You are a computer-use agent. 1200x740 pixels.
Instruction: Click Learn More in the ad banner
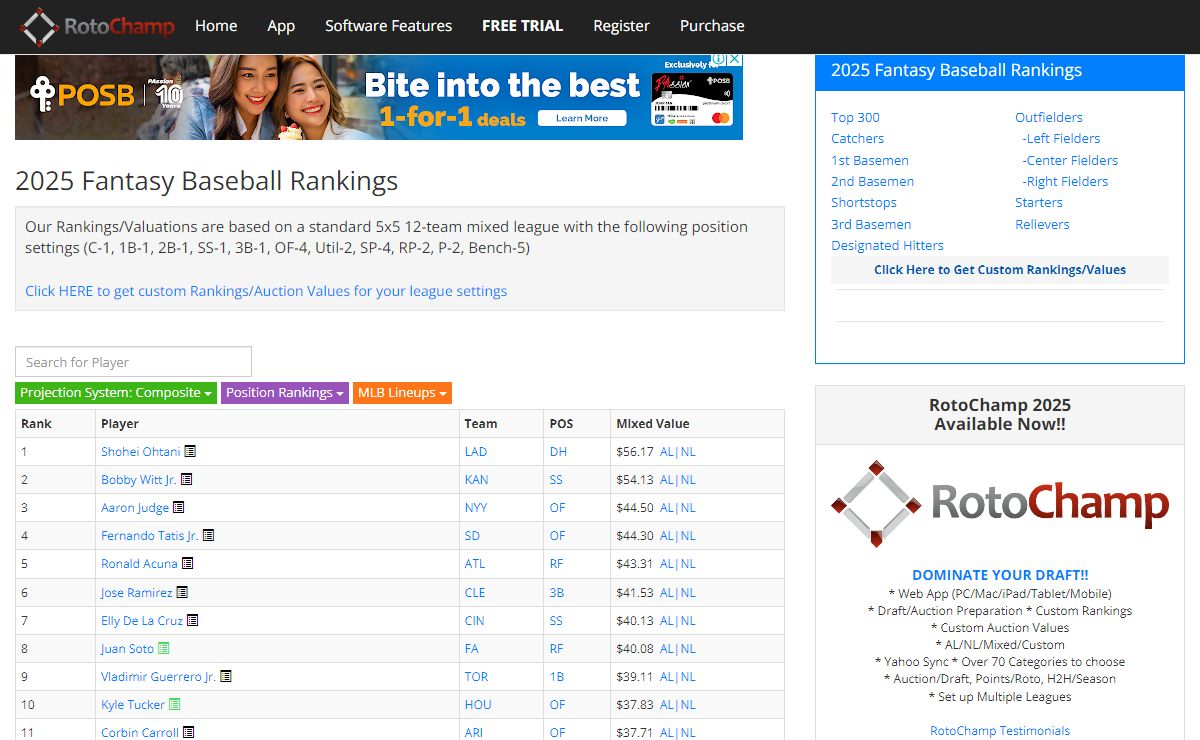pos(582,118)
